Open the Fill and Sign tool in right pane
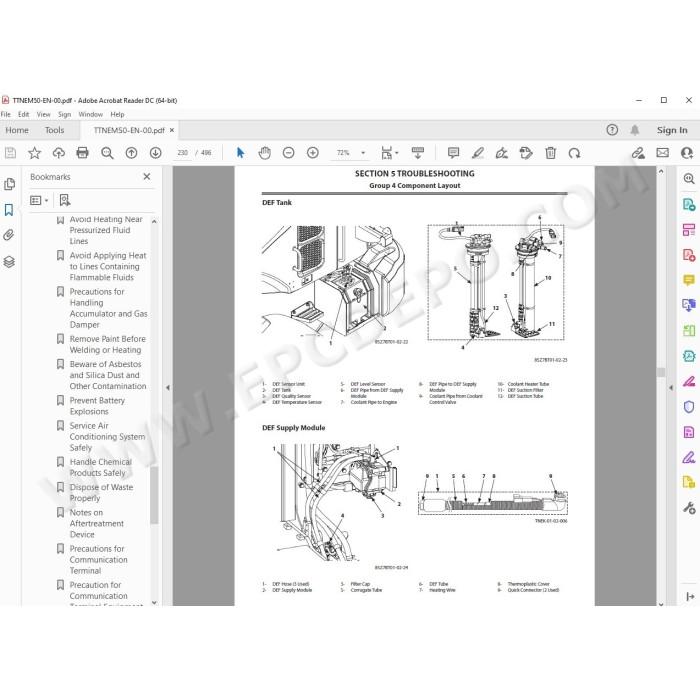The image size is (700, 700). pyautogui.click(x=689, y=458)
